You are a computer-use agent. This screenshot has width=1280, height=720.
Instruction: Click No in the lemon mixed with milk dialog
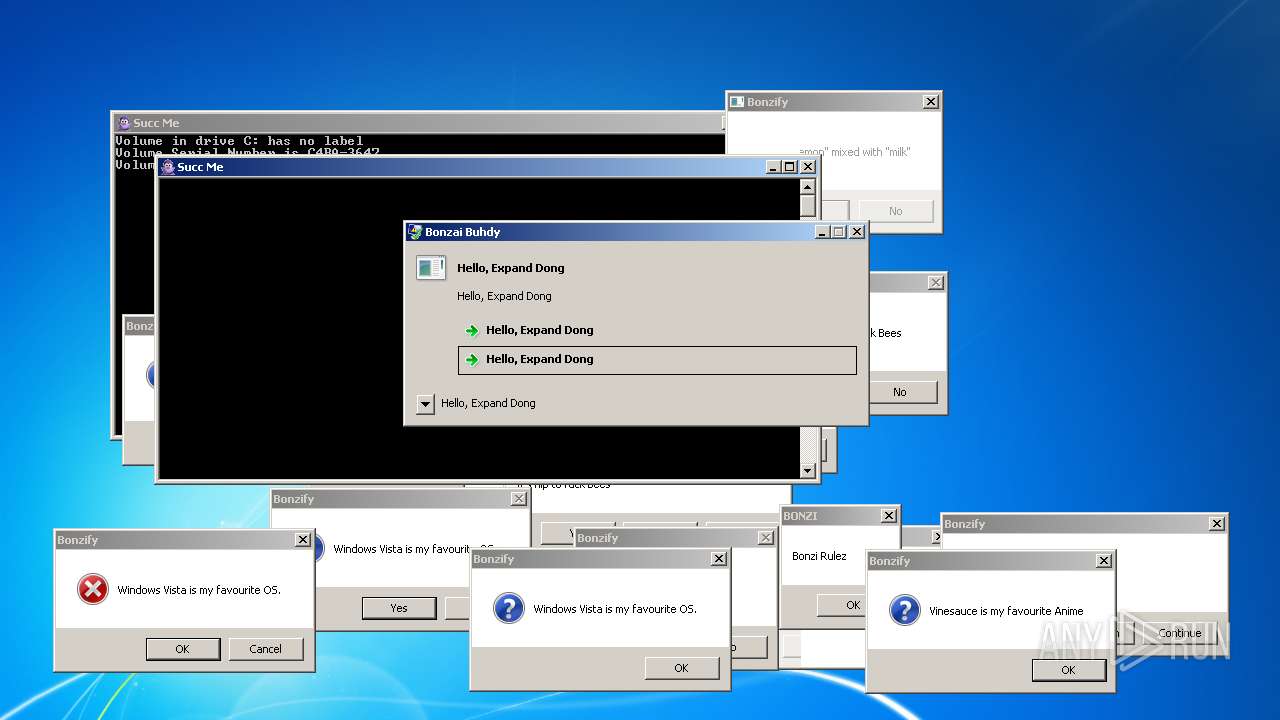896,211
